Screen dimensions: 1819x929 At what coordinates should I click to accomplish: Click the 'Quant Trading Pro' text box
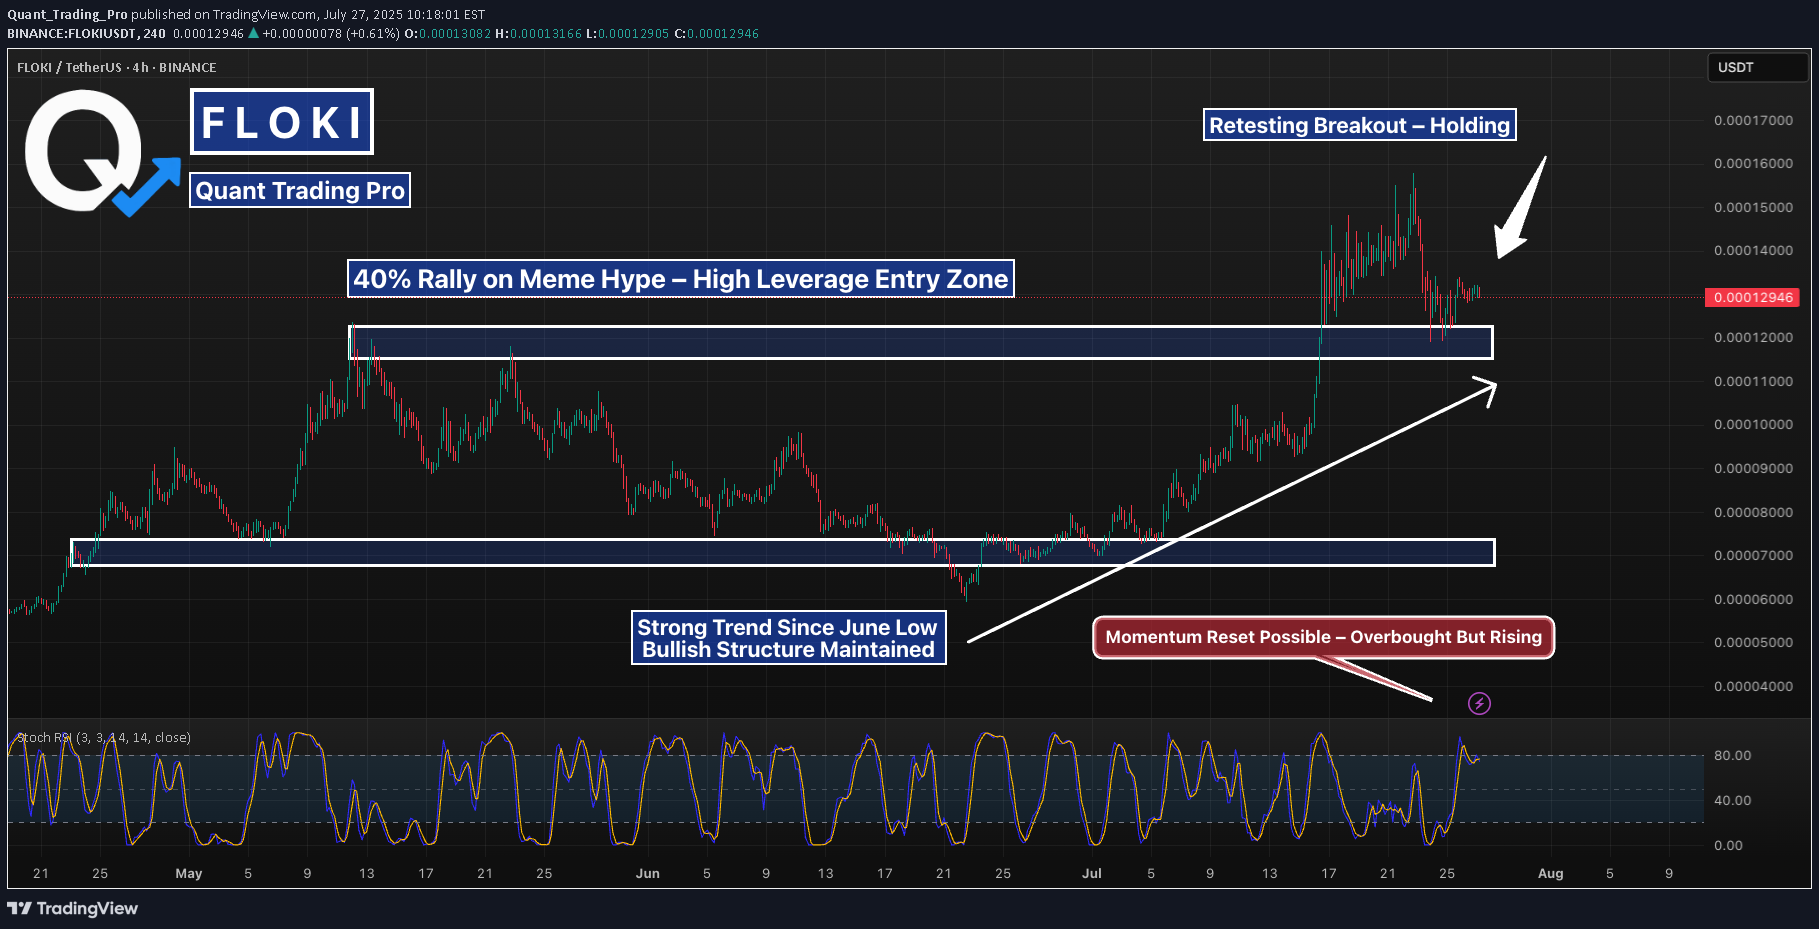pyautogui.click(x=300, y=190)
